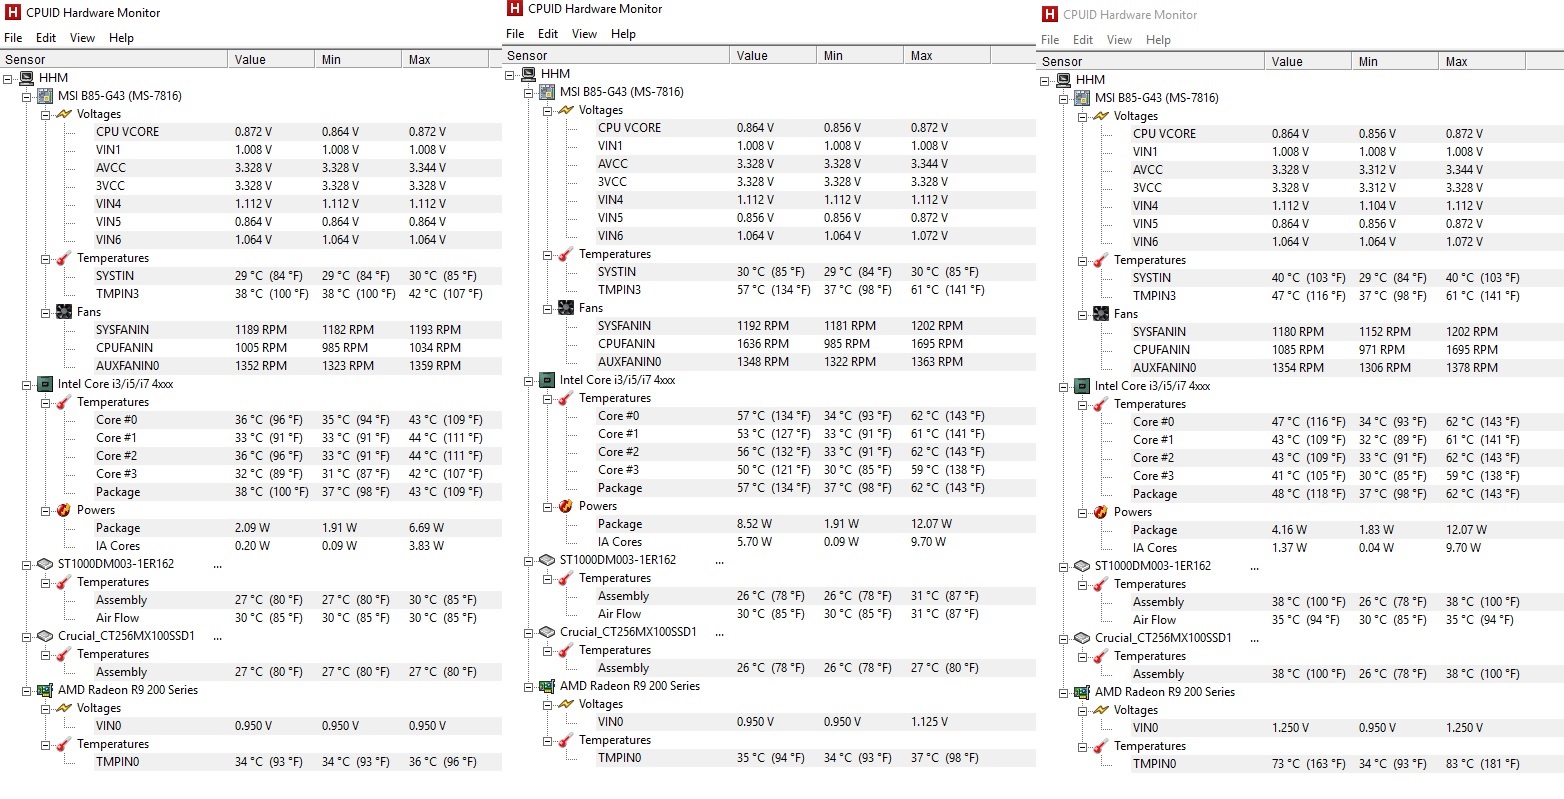Open the Help menu in middle window
The width and height of the screenshot is (1564, 799).
click(623, 34)
